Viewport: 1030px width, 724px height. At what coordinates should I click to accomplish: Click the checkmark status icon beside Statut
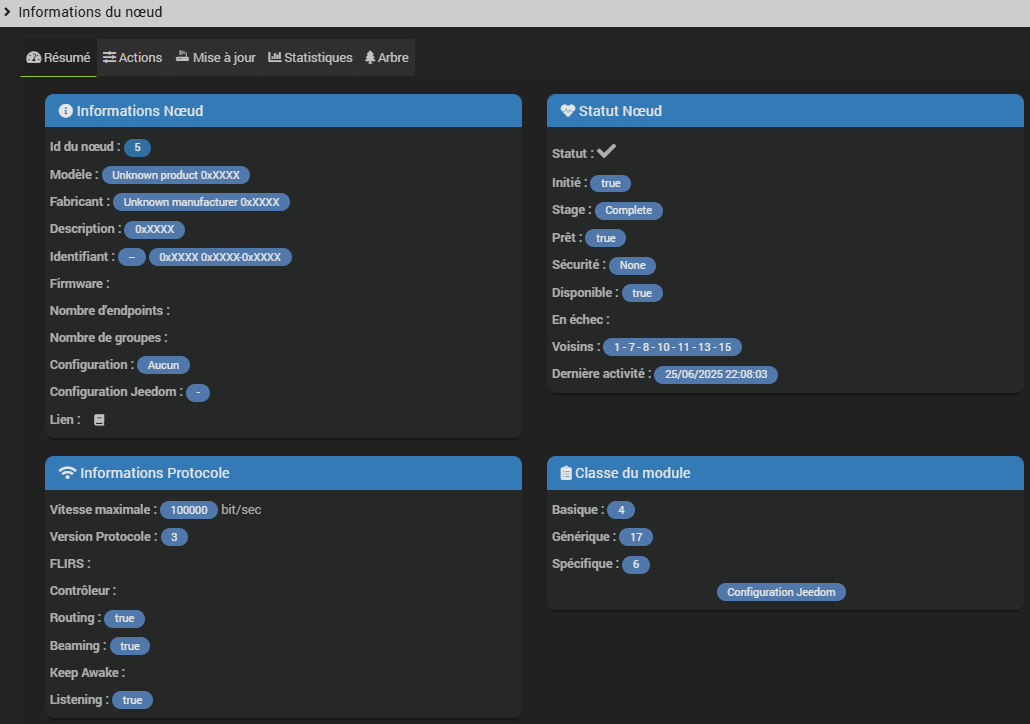[606, 152]
